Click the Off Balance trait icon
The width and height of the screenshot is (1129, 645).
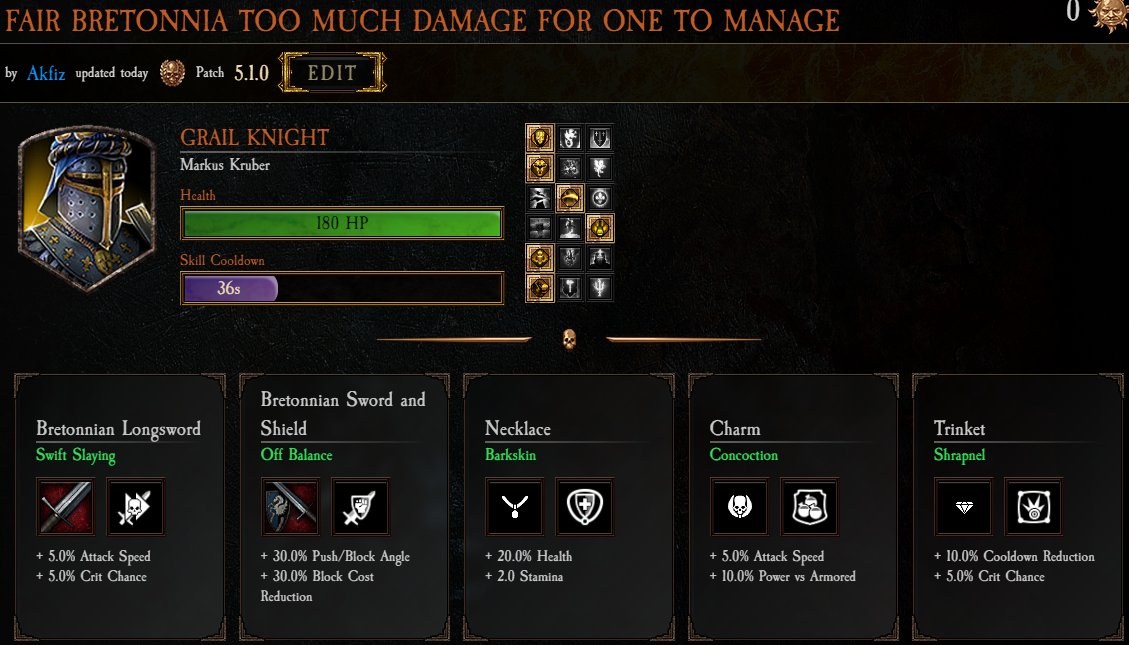click(360, 507)
